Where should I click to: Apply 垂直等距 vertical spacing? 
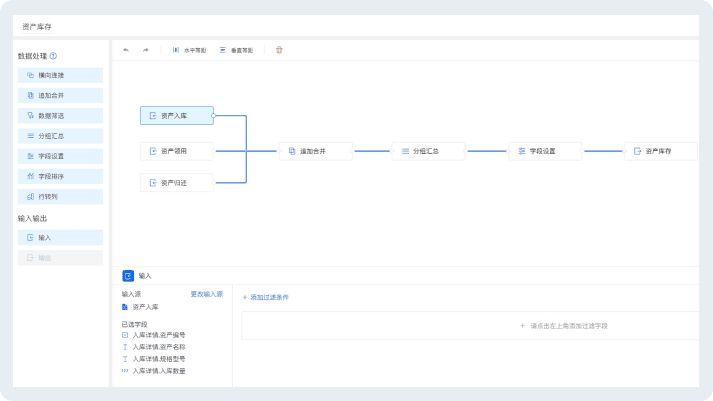(x=236, y=50)
